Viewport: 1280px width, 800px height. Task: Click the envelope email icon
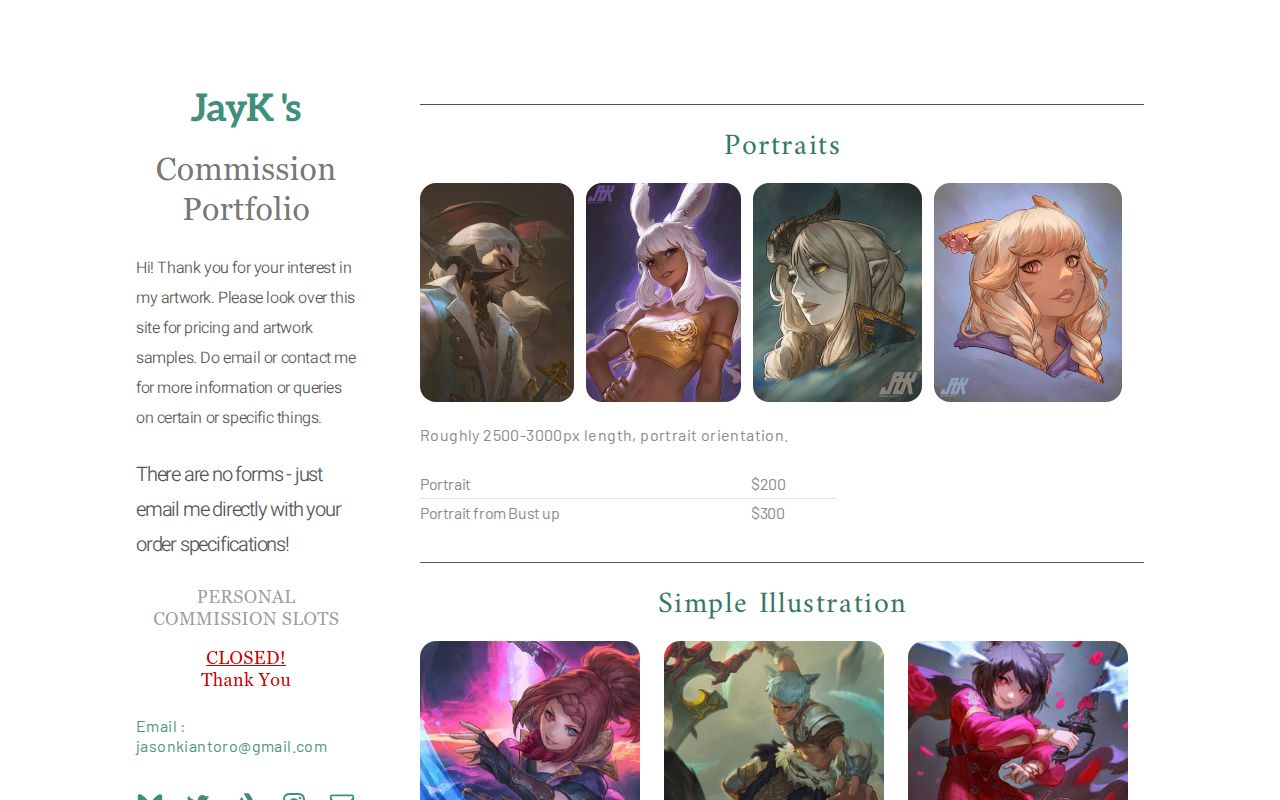[x=342, y=796]
